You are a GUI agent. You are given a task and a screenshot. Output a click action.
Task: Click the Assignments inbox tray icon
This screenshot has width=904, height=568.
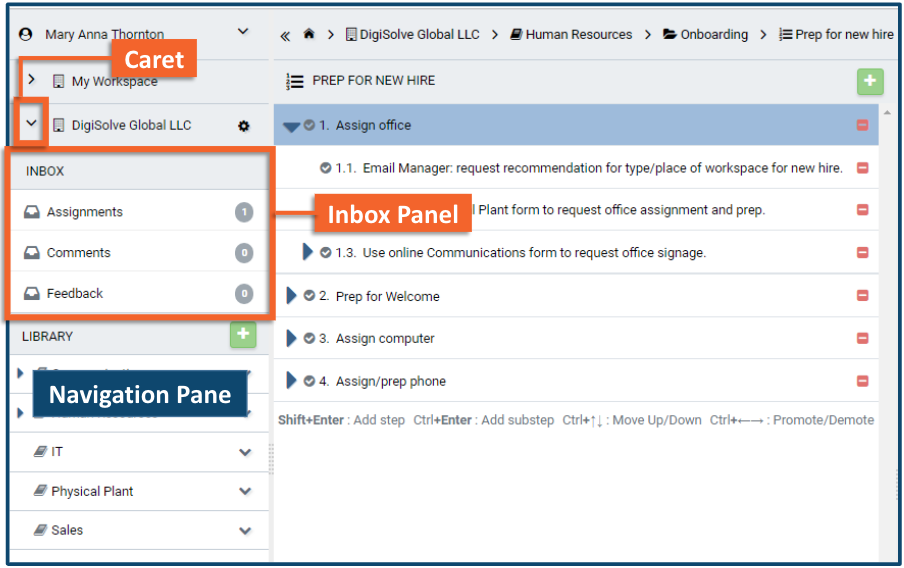32,212
